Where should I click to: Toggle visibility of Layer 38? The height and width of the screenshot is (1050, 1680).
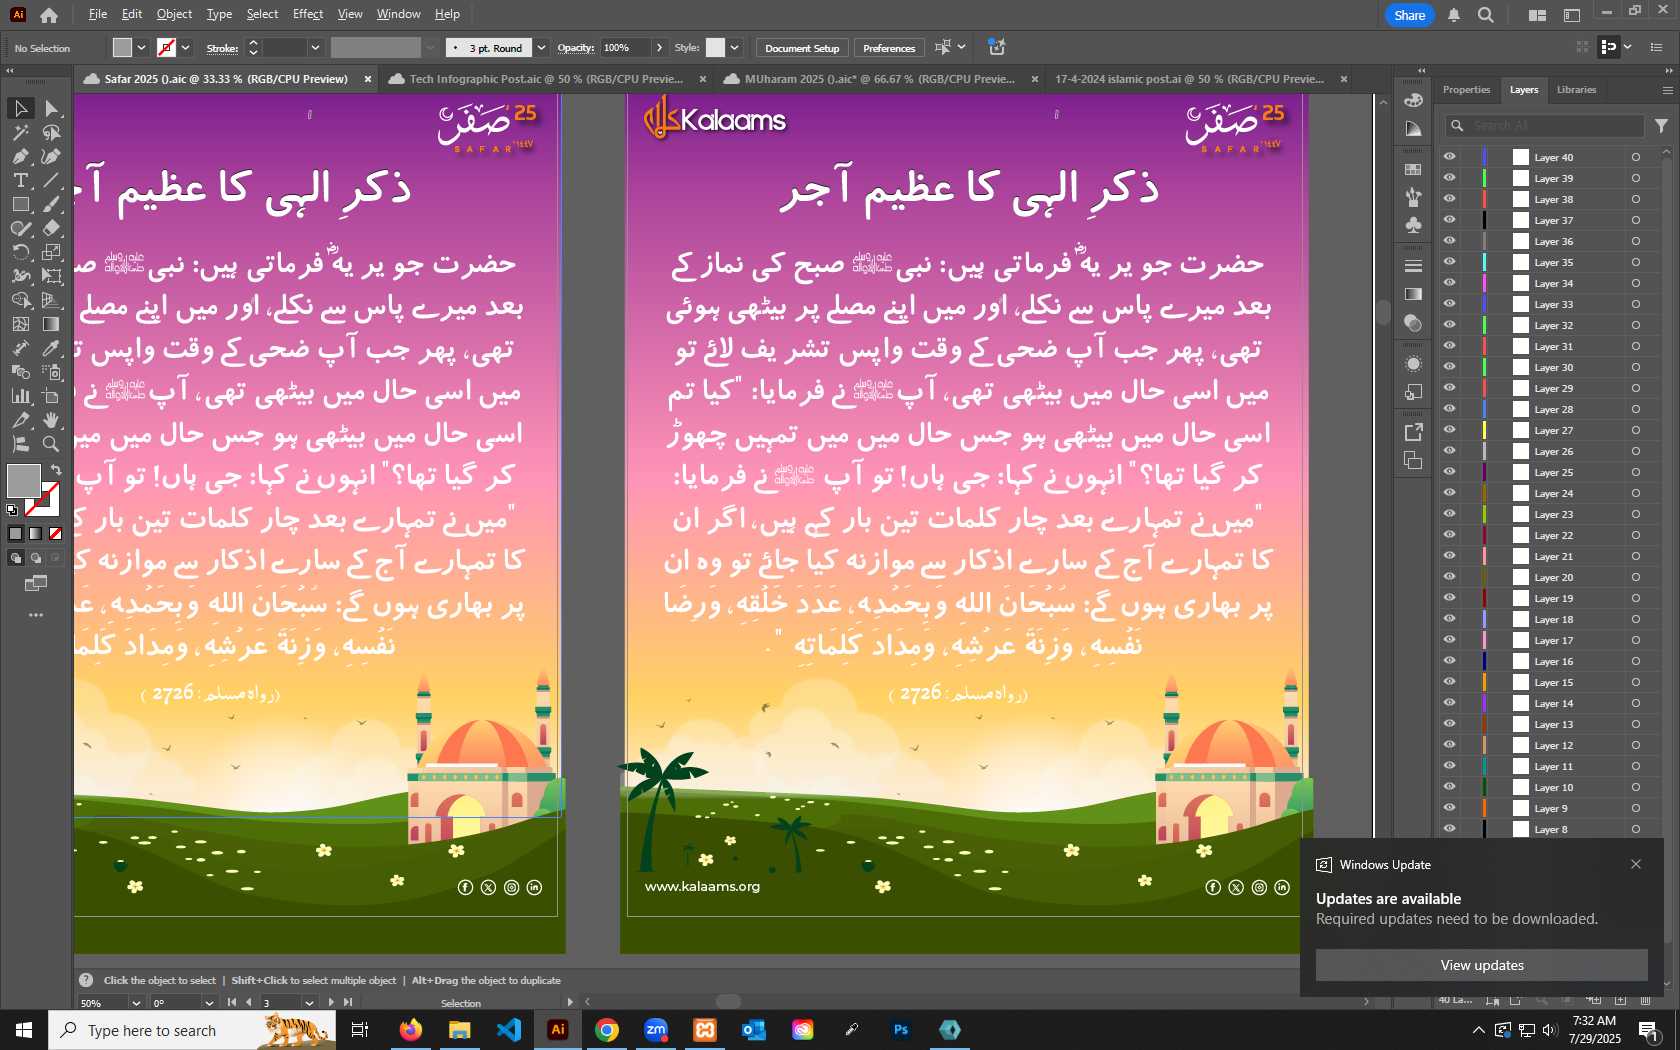[x=1449, y=199]
